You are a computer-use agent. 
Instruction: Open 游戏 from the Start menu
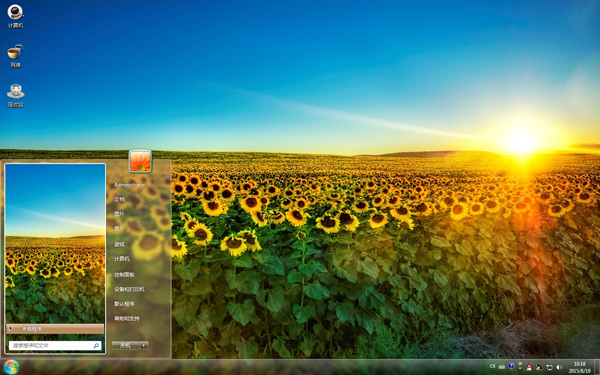click(x=119, y=244)
